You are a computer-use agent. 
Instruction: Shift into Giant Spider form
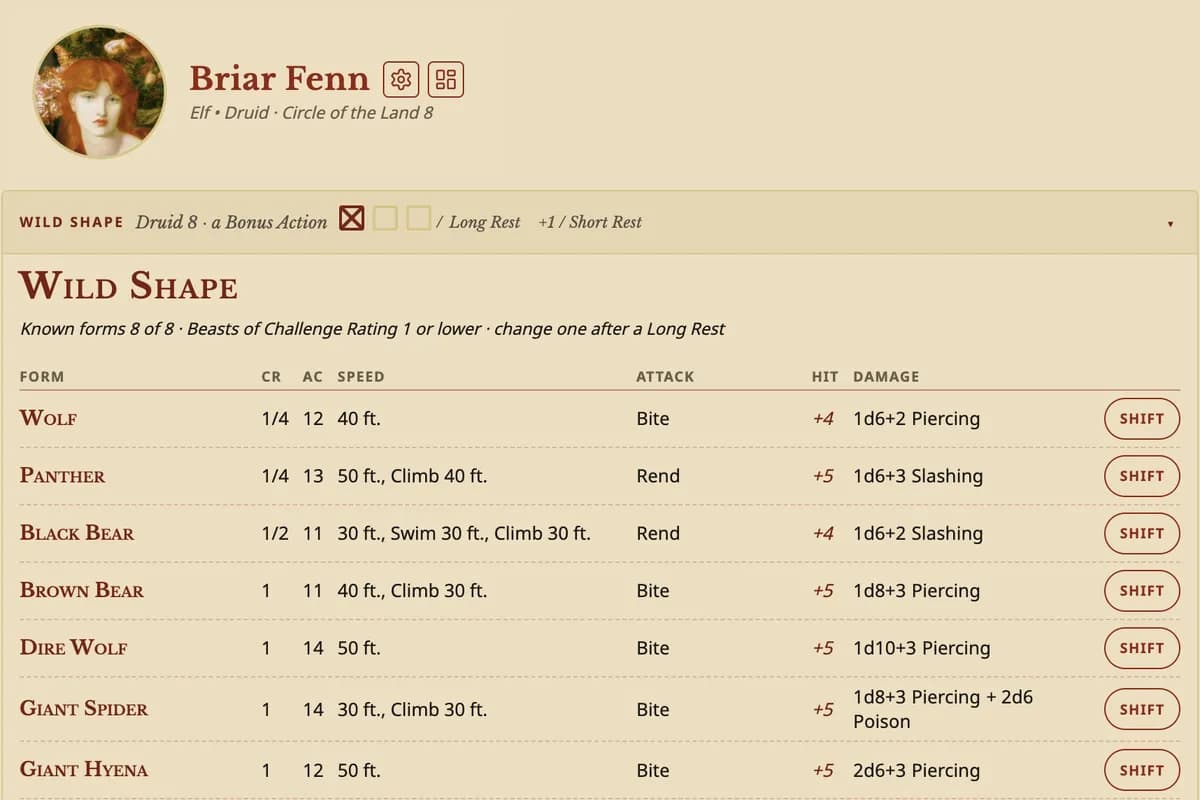(1142, 709)
